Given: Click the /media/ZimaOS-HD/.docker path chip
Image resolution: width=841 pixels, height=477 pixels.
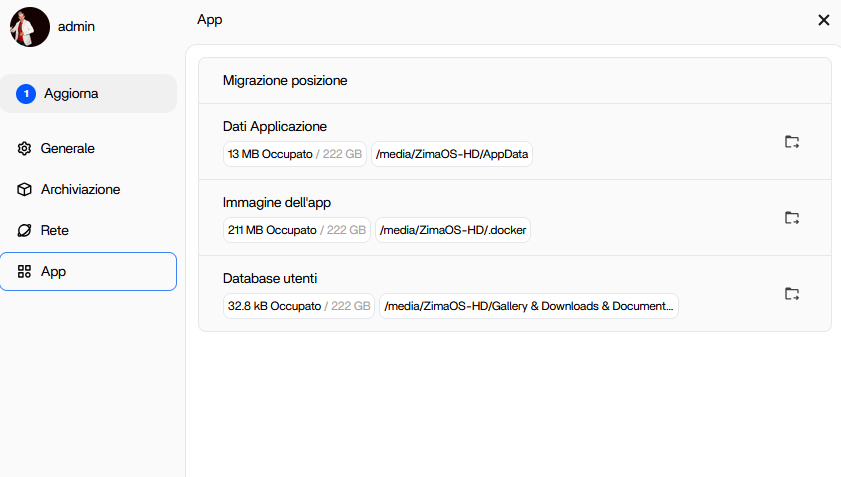Looking at the screenshot, I should [453, 231].
